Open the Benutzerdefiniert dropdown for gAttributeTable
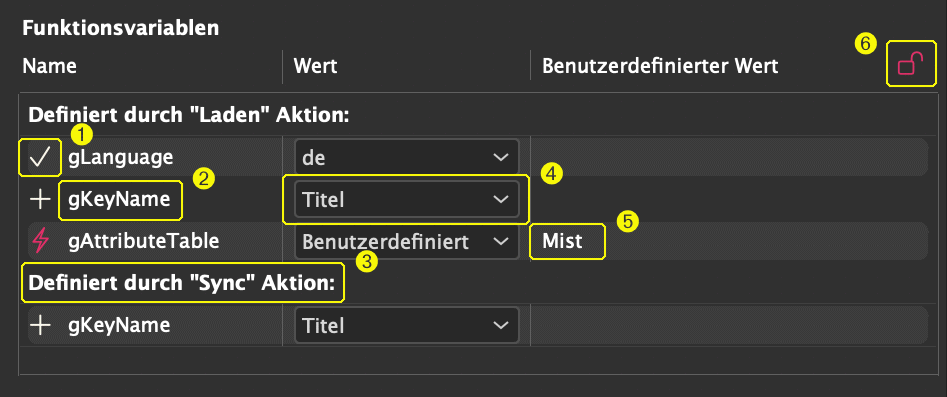This screenshot has width=947, height=397. coord(406,242)
